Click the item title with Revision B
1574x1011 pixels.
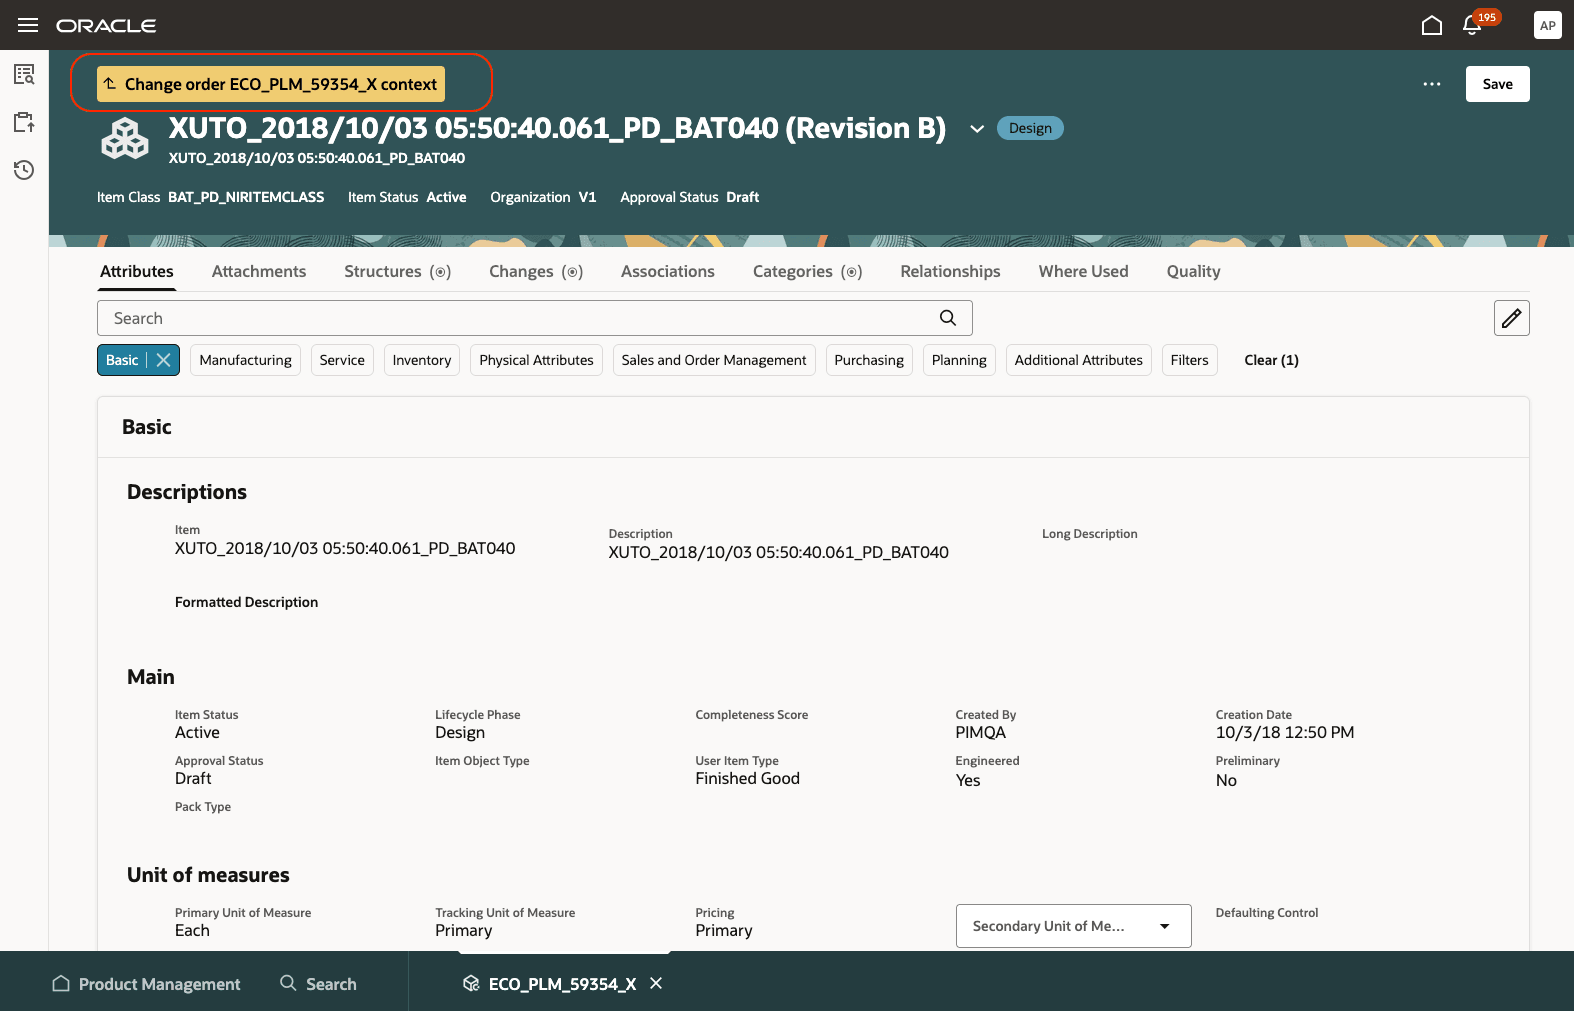(x=557, y=128)
